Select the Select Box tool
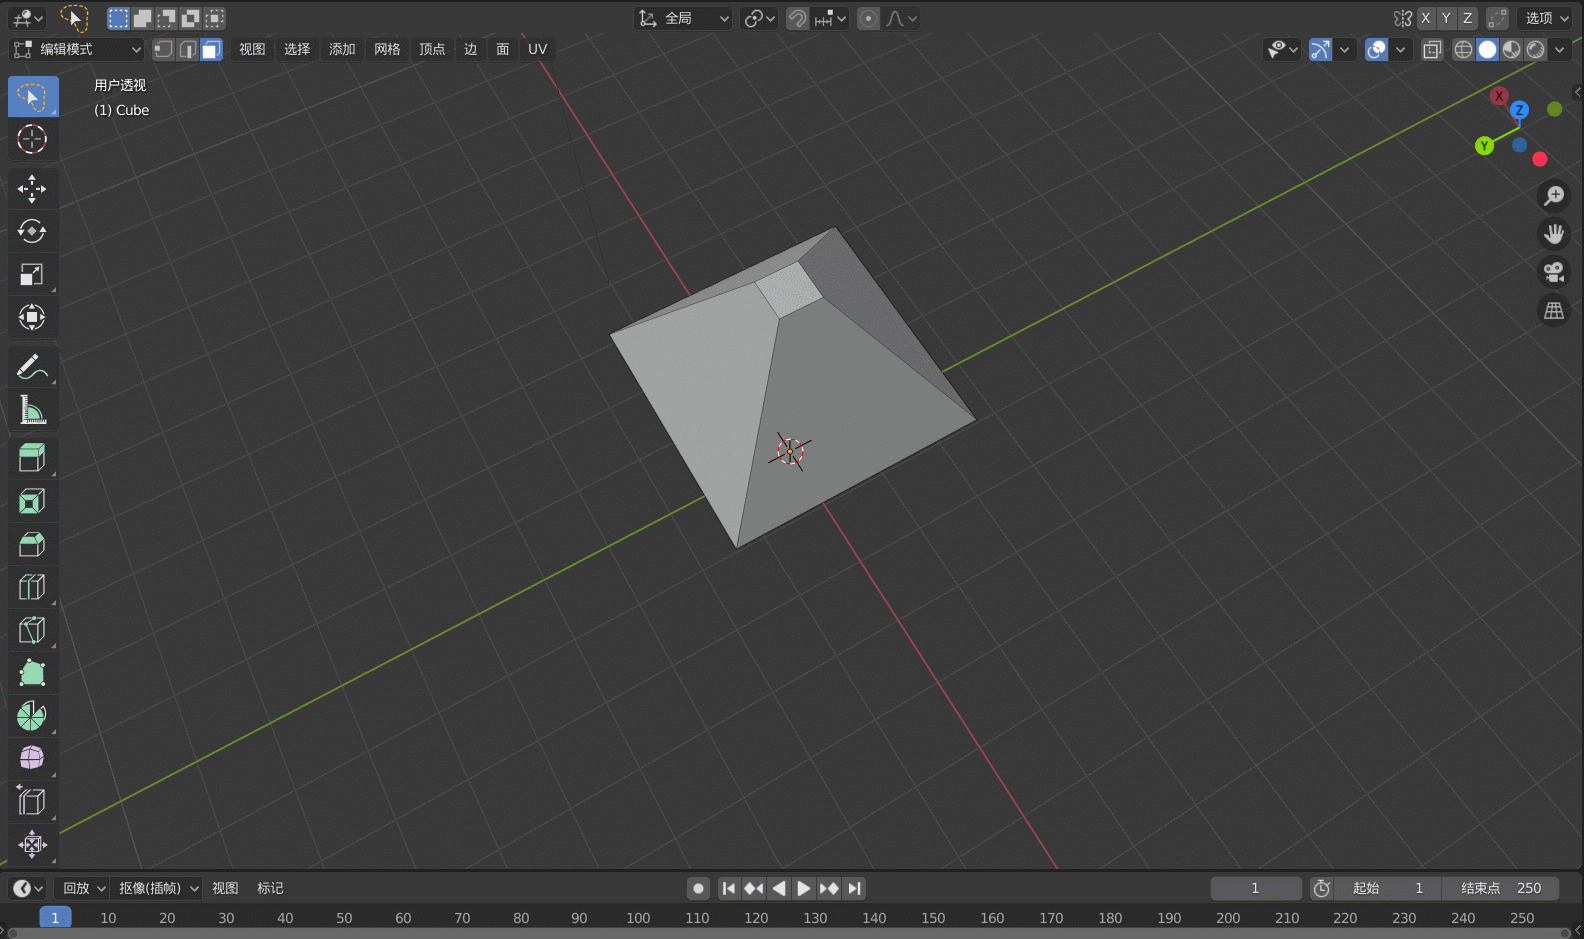Screen dimensions: 1584x939 pos(33,97)
